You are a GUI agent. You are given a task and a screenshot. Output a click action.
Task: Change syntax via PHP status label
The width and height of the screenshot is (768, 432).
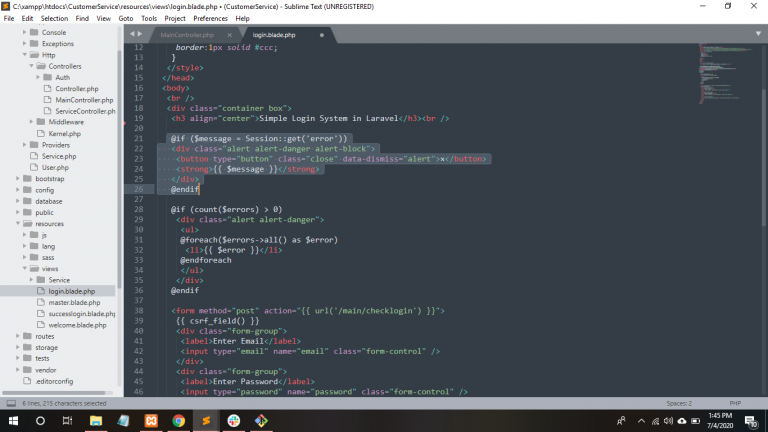[735, 404]
